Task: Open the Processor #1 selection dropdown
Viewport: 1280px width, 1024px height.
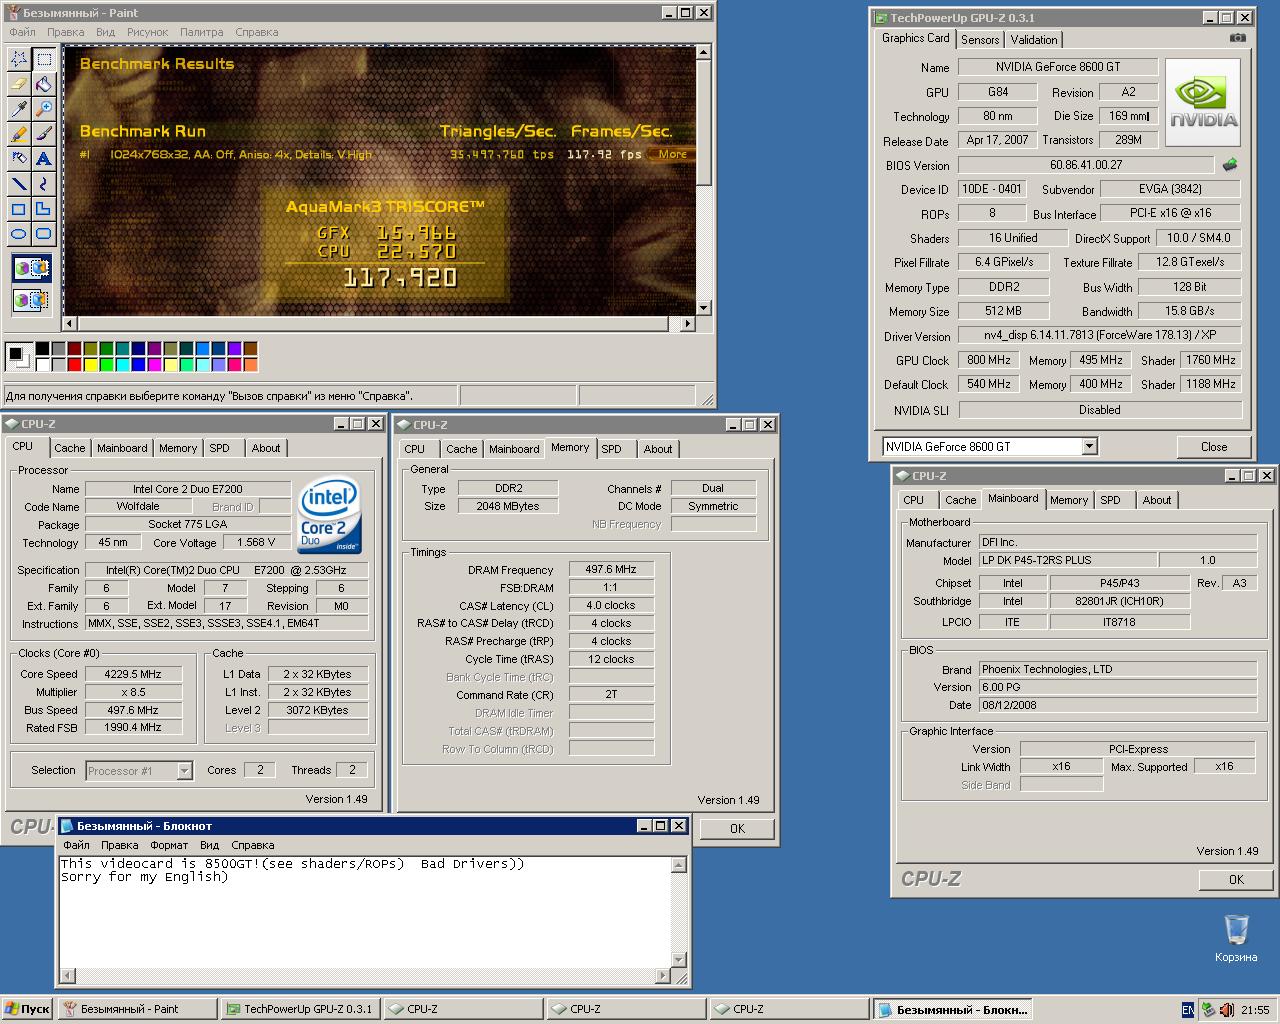Action: pyautogui.click(x=184, y=770)
